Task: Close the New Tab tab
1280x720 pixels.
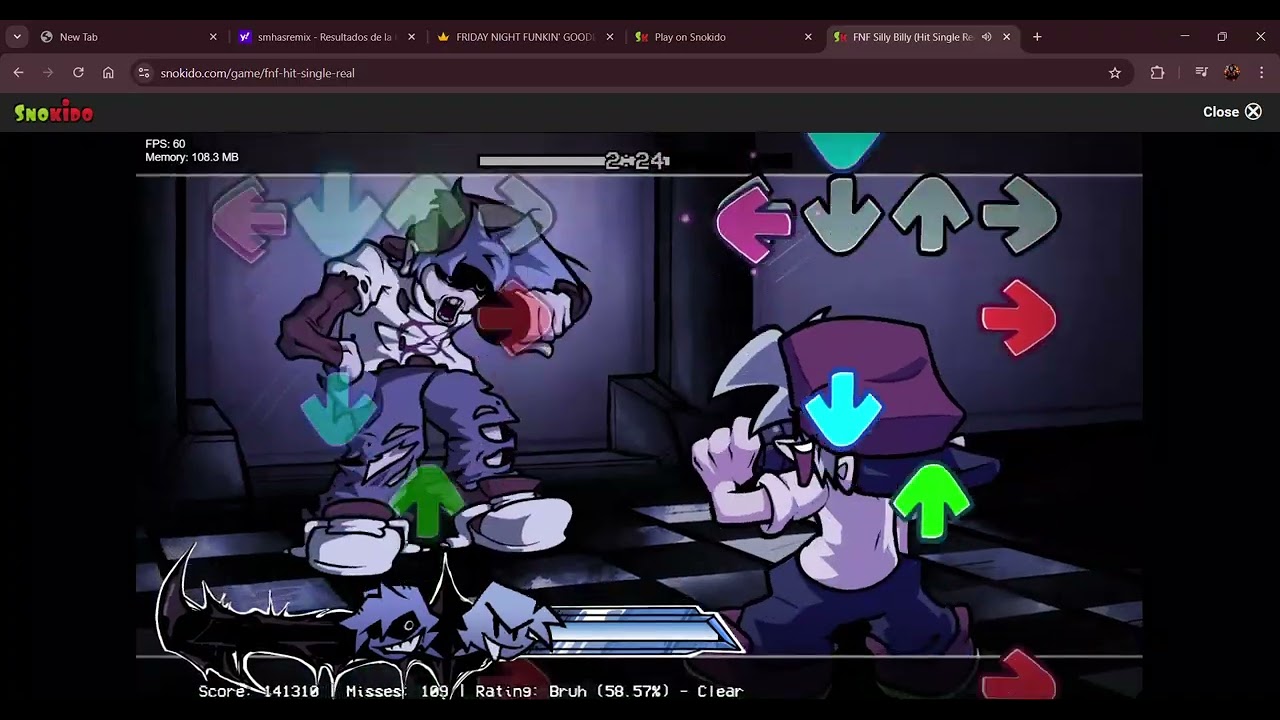Action: pos(213,37)
